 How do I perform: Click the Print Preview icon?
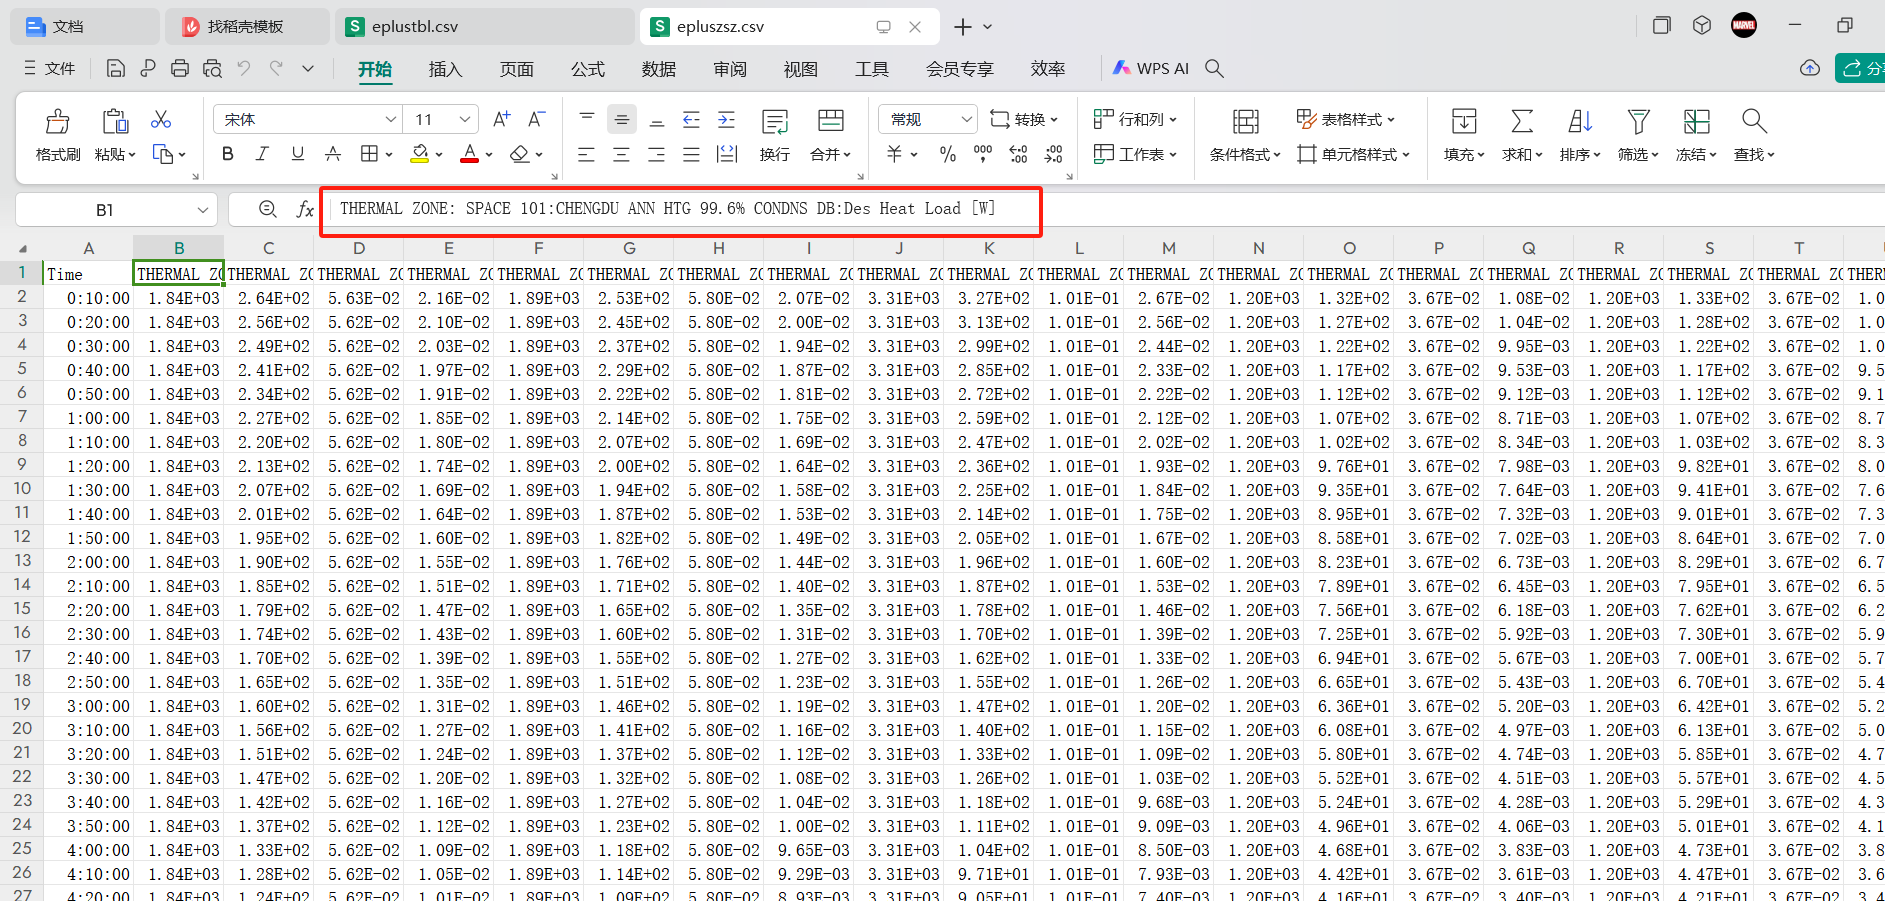point(212,68)
